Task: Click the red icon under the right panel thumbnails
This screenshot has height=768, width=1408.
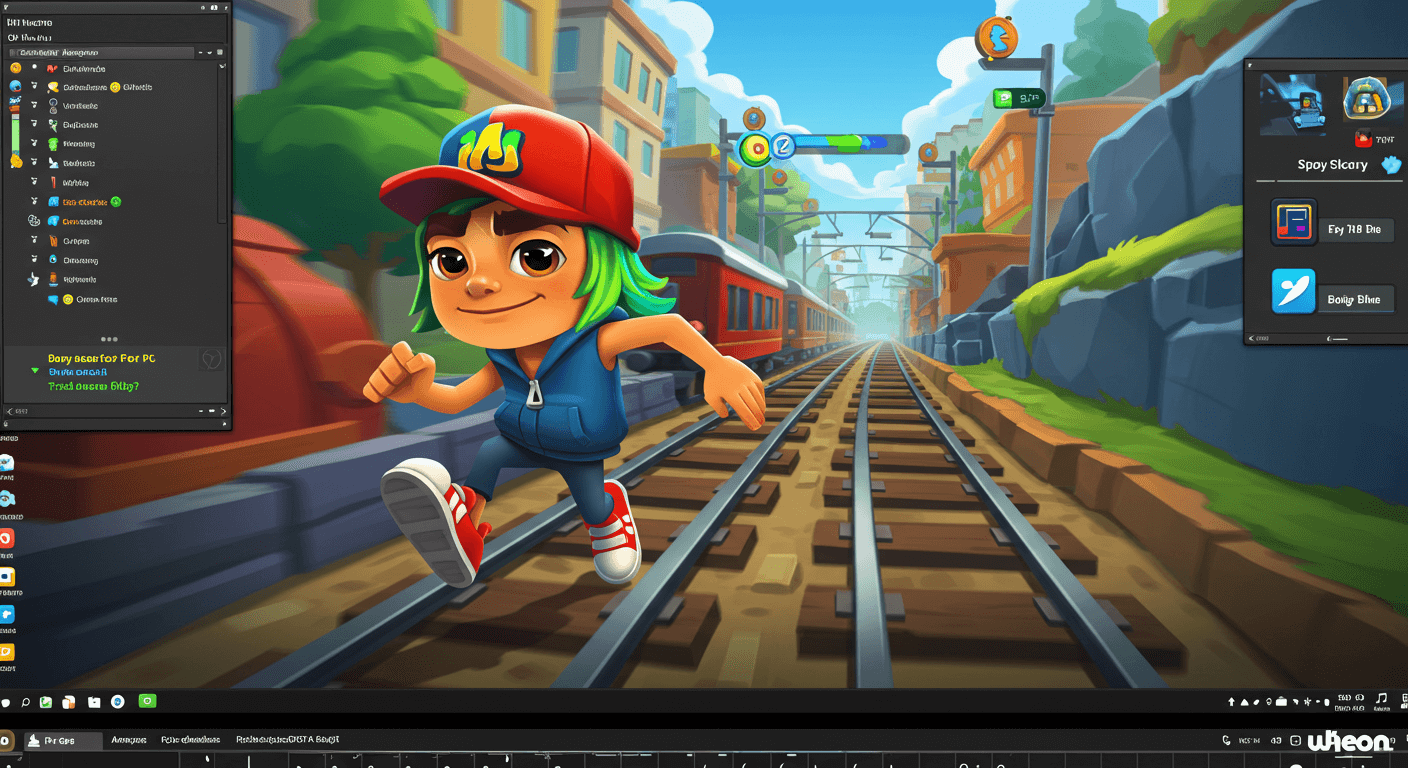Action: (x=1362, y=139)
